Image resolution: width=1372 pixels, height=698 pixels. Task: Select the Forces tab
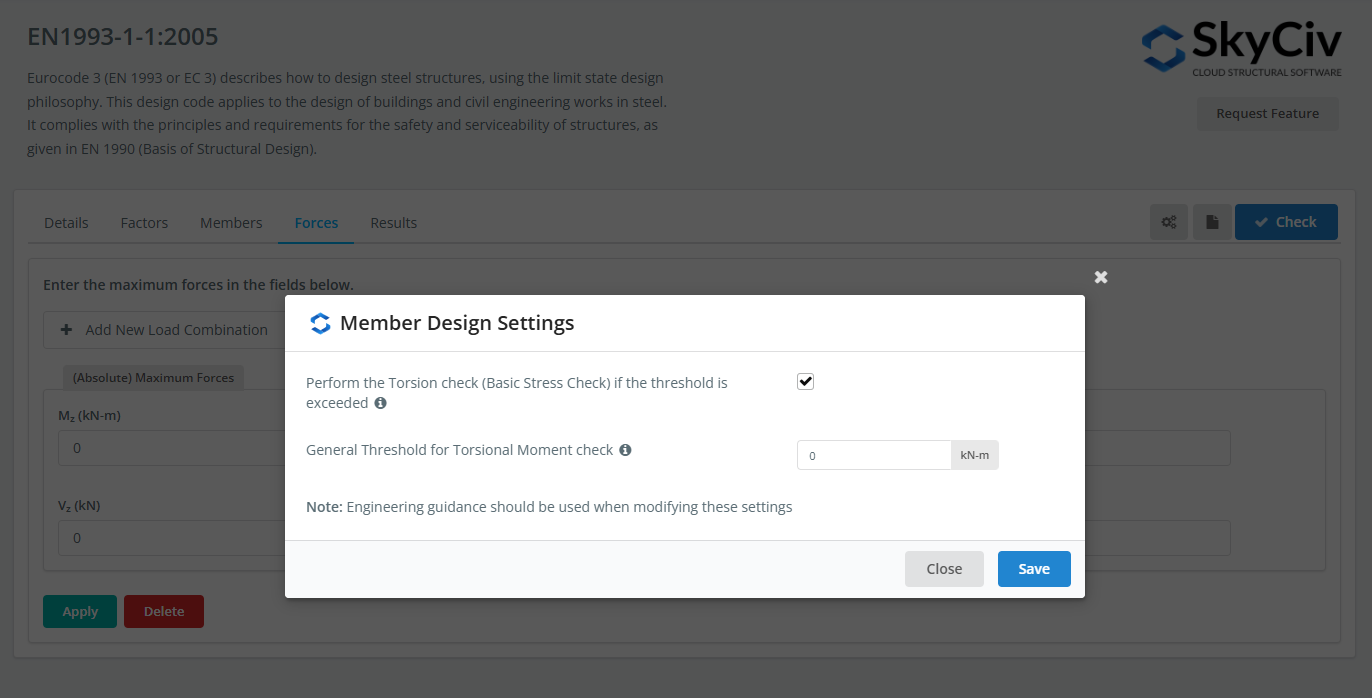tap(316, 223)
